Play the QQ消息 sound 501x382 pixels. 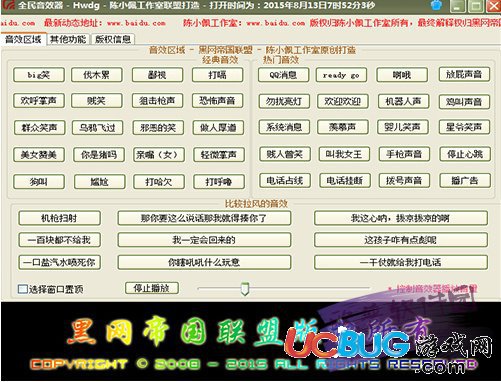283,75
